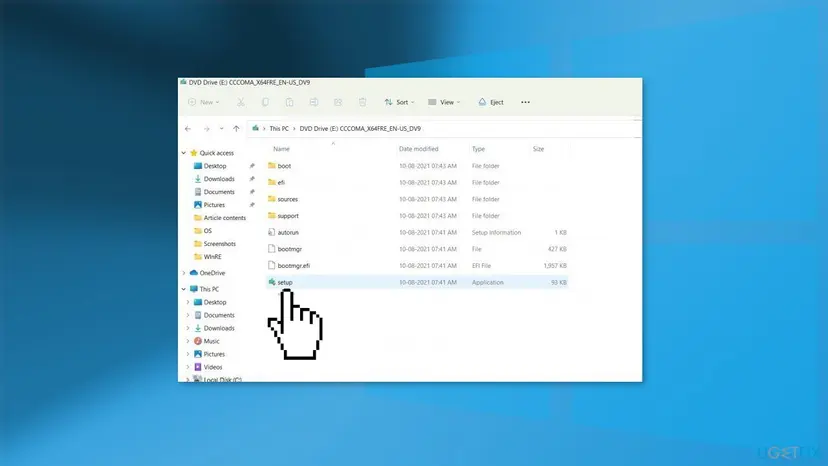Select the sources folder
The width and height of the screenshot is (828, 466).
point(417,199)
